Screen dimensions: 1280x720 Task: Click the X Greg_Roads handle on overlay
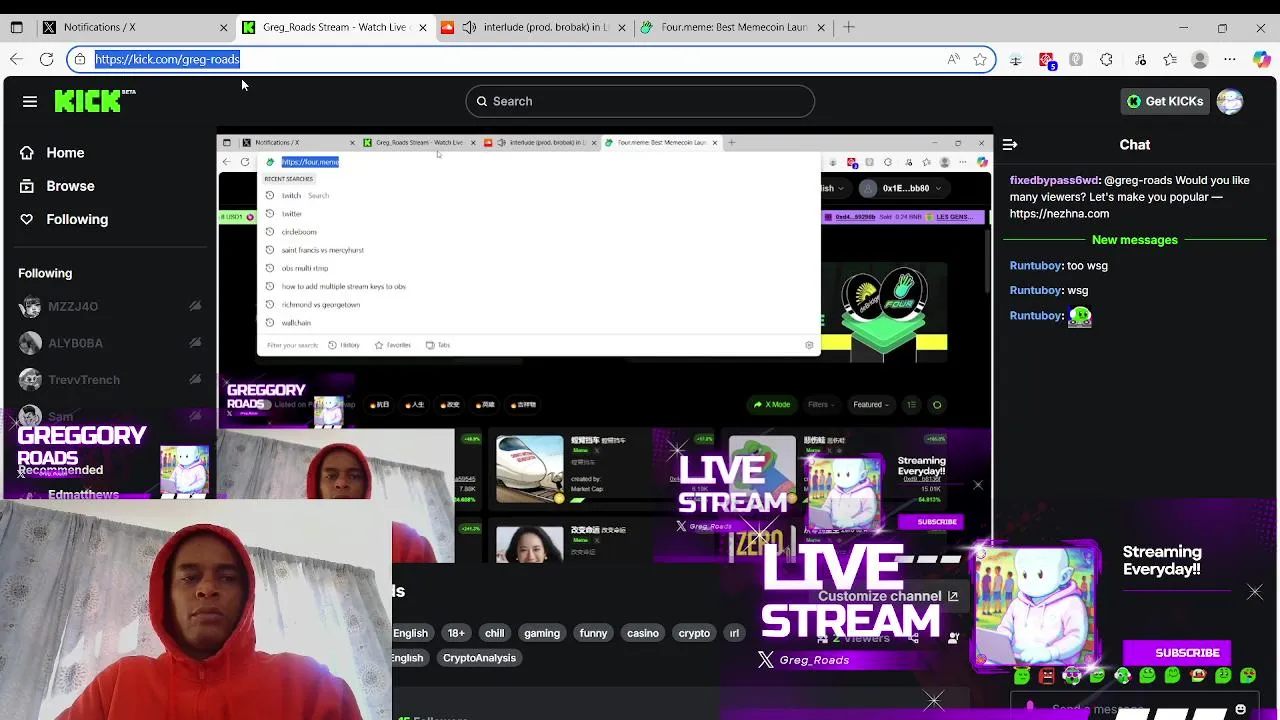[803, 660]
